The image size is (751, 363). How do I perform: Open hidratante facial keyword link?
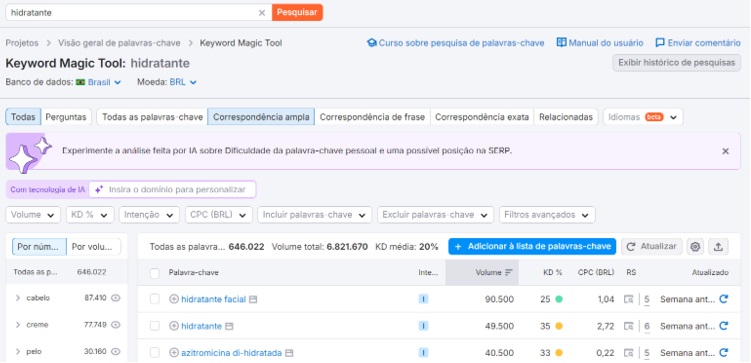[214, 299]
